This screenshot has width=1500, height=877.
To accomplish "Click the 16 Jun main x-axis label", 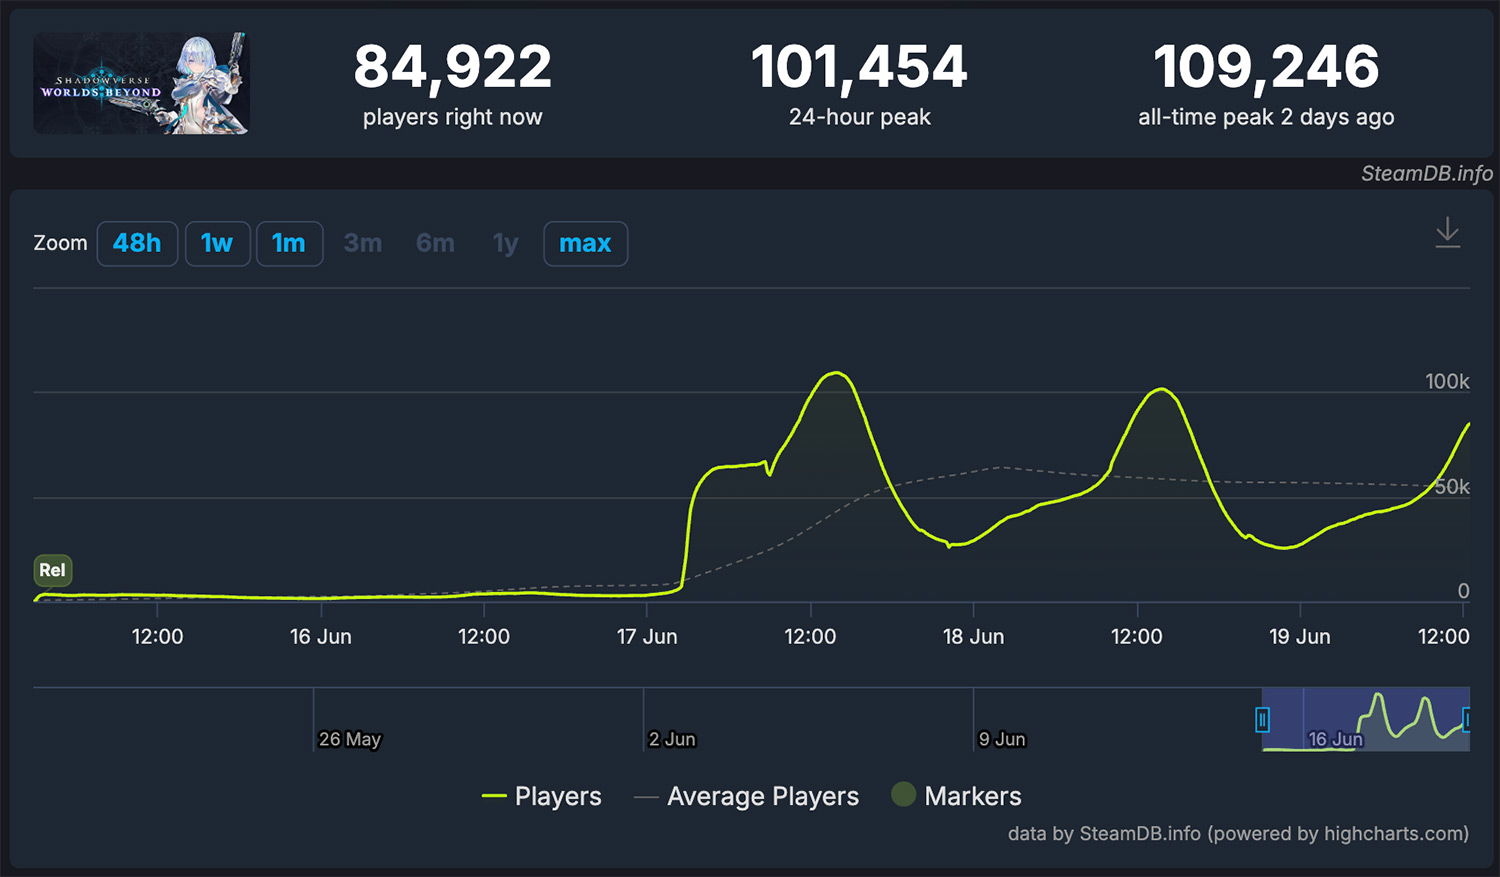I will 320,636.
